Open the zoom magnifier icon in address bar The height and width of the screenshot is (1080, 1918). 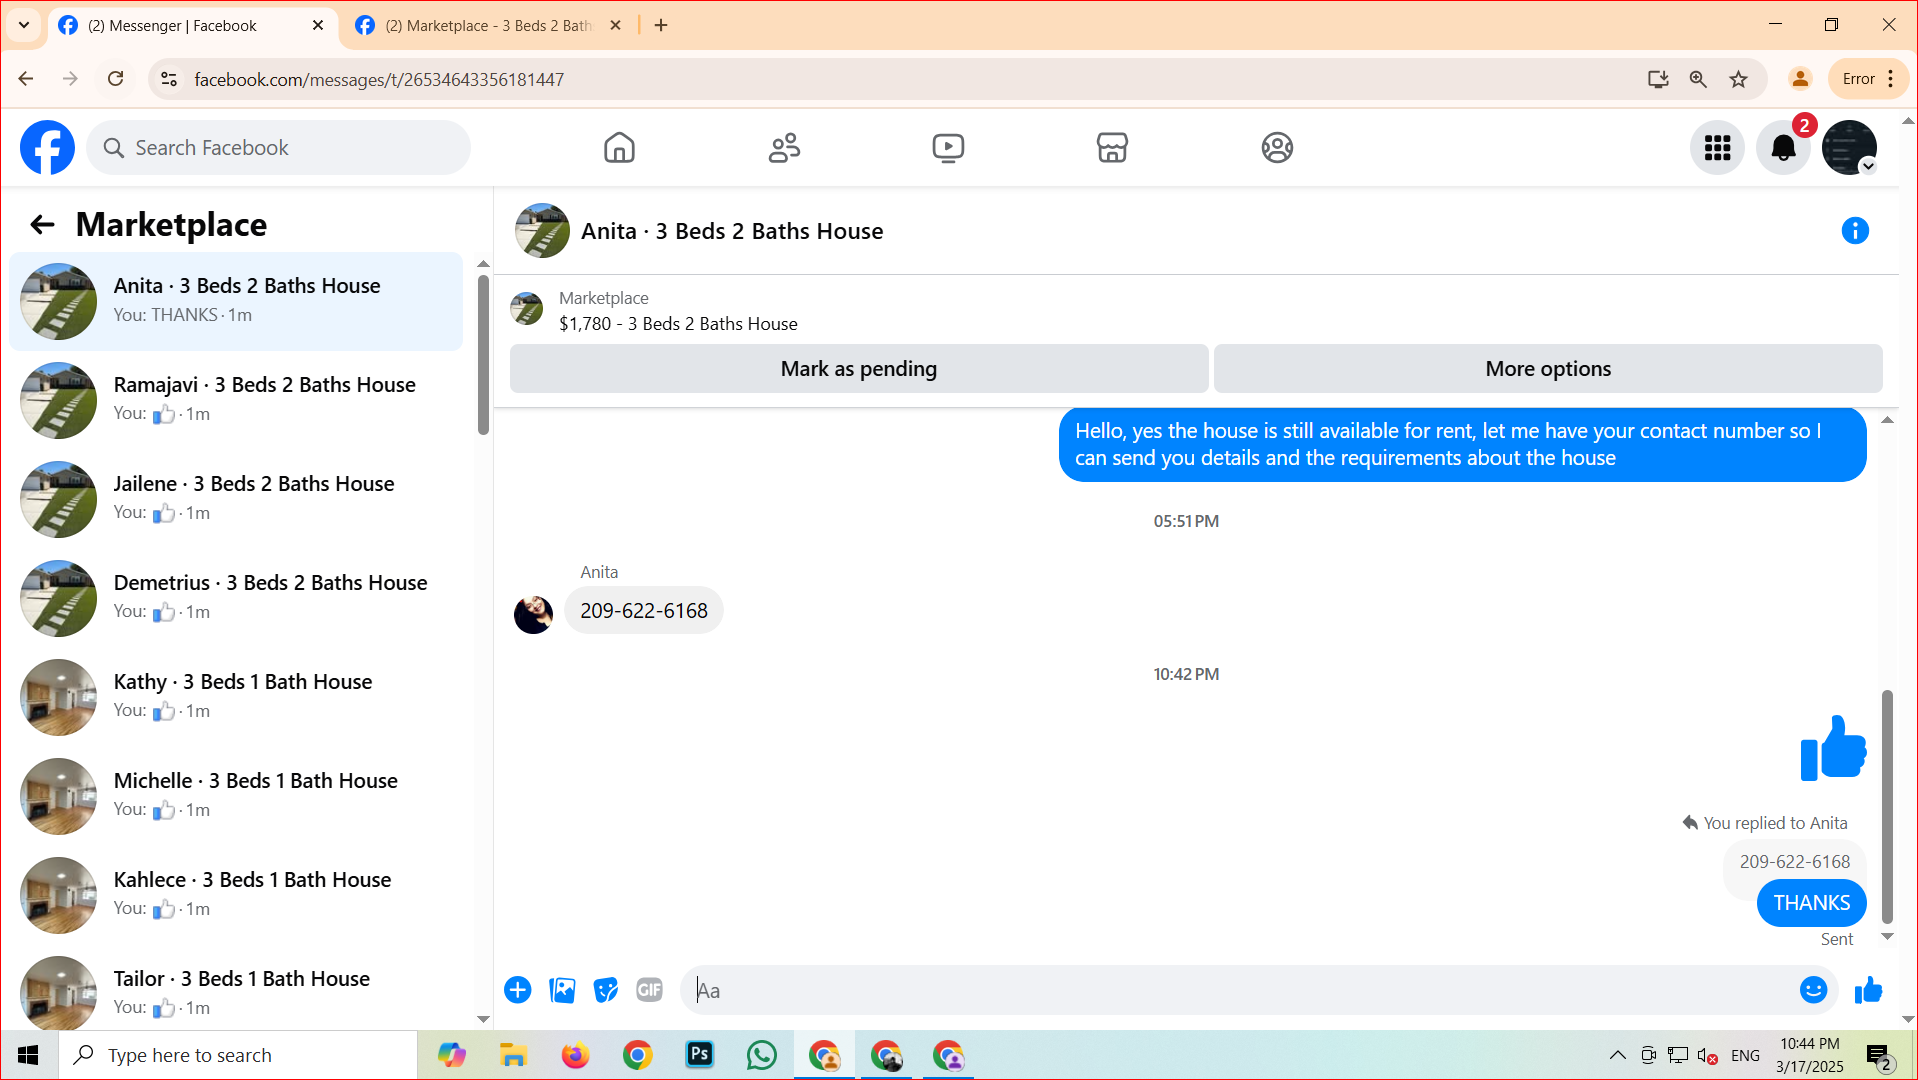1698,79
